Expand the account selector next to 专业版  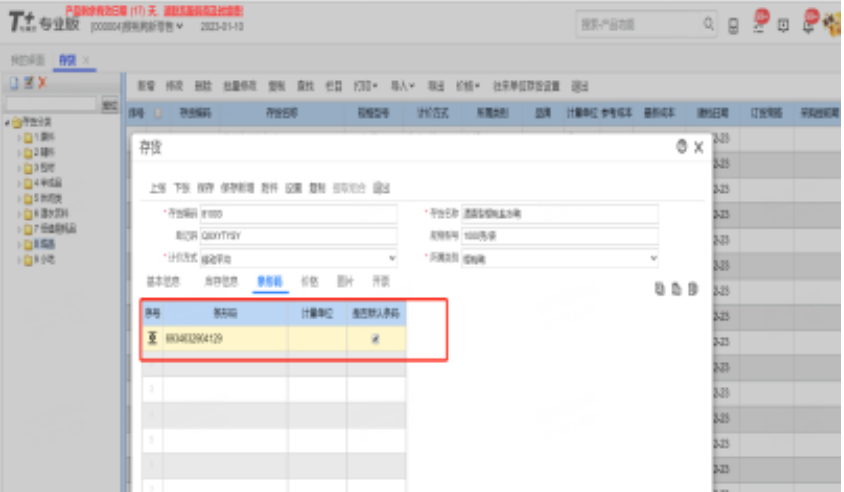(180, 27)
